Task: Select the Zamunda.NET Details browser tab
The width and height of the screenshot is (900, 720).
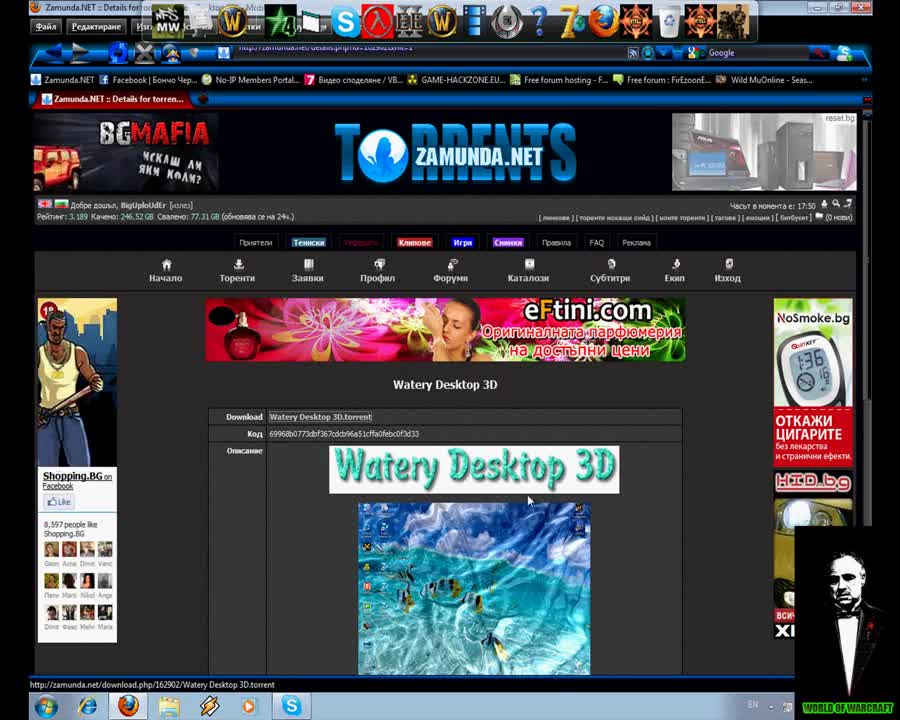Action: coord(112,99)
